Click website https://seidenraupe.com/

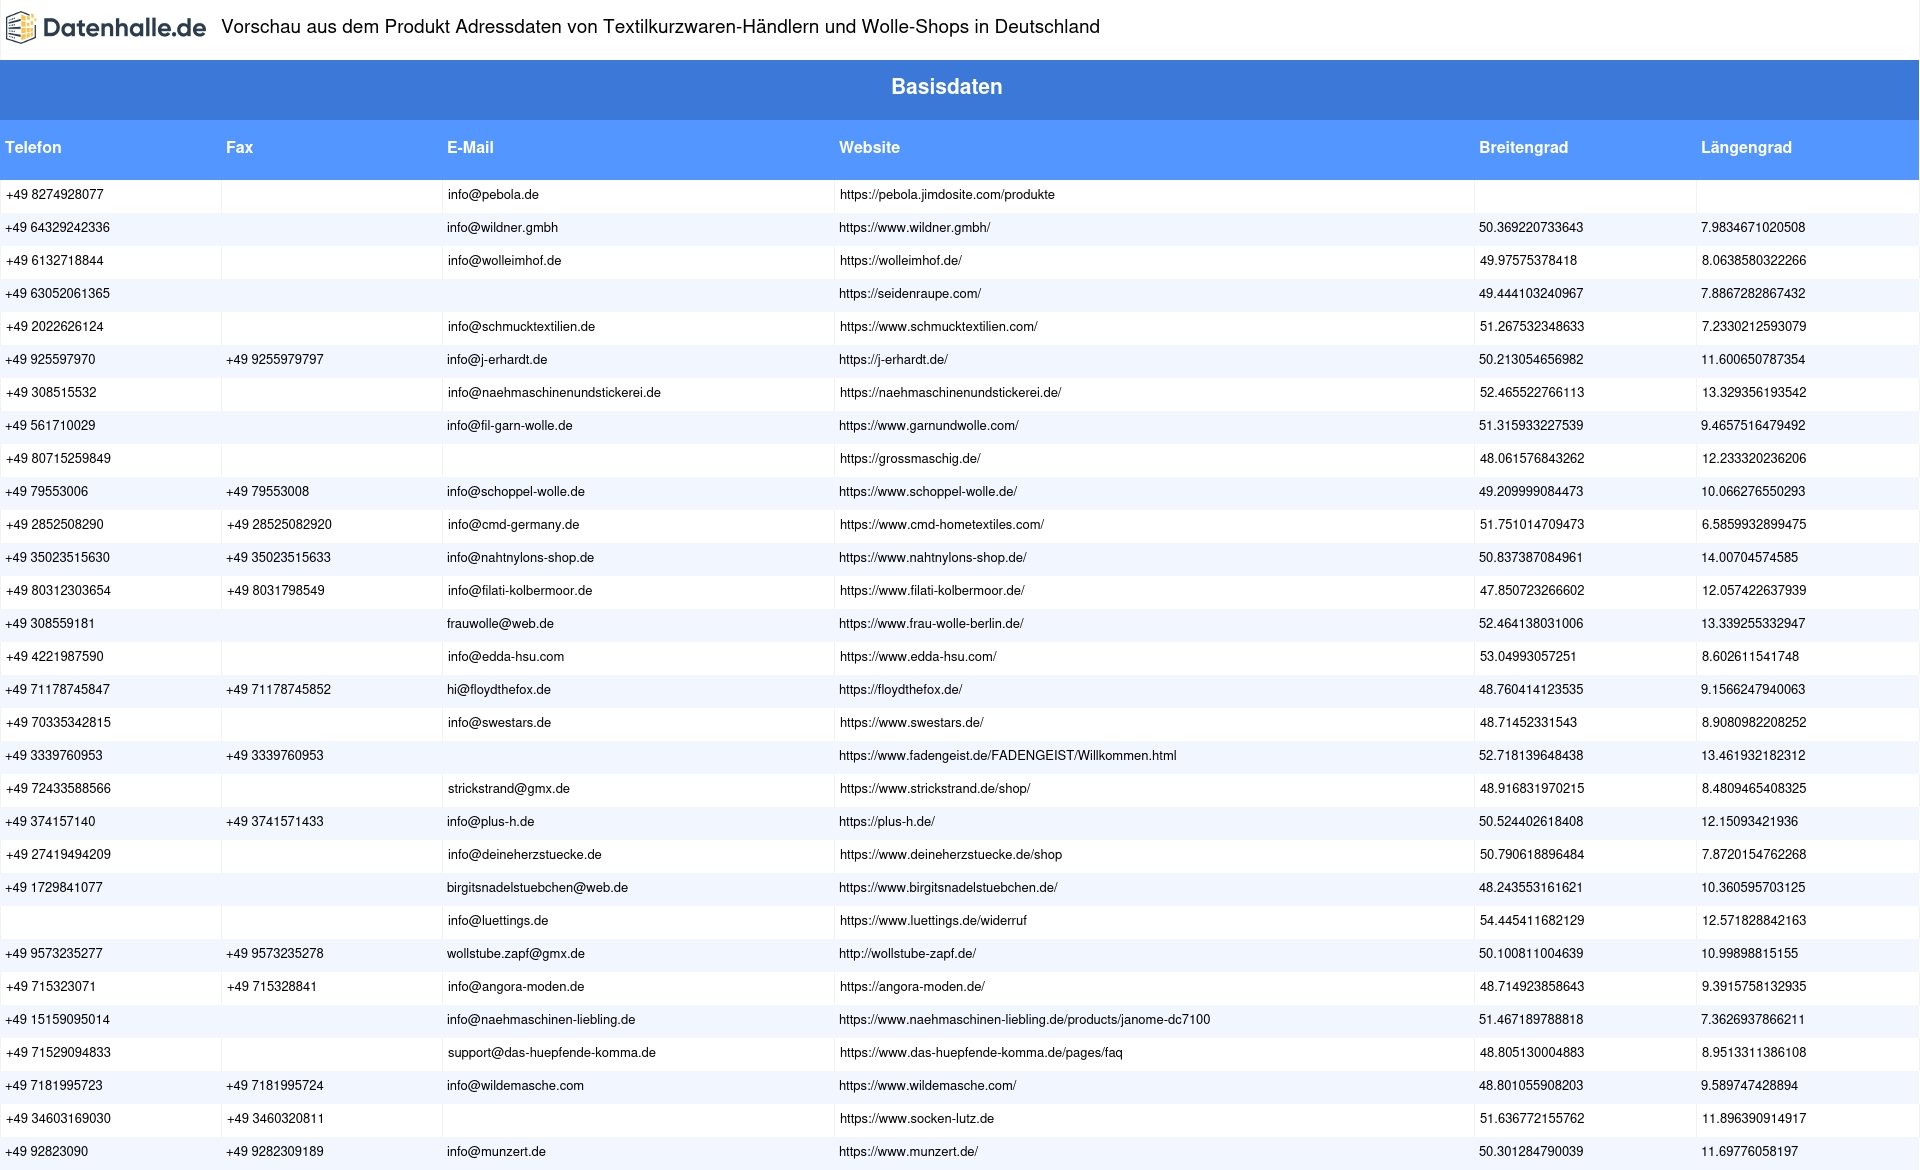click(910, 294)
